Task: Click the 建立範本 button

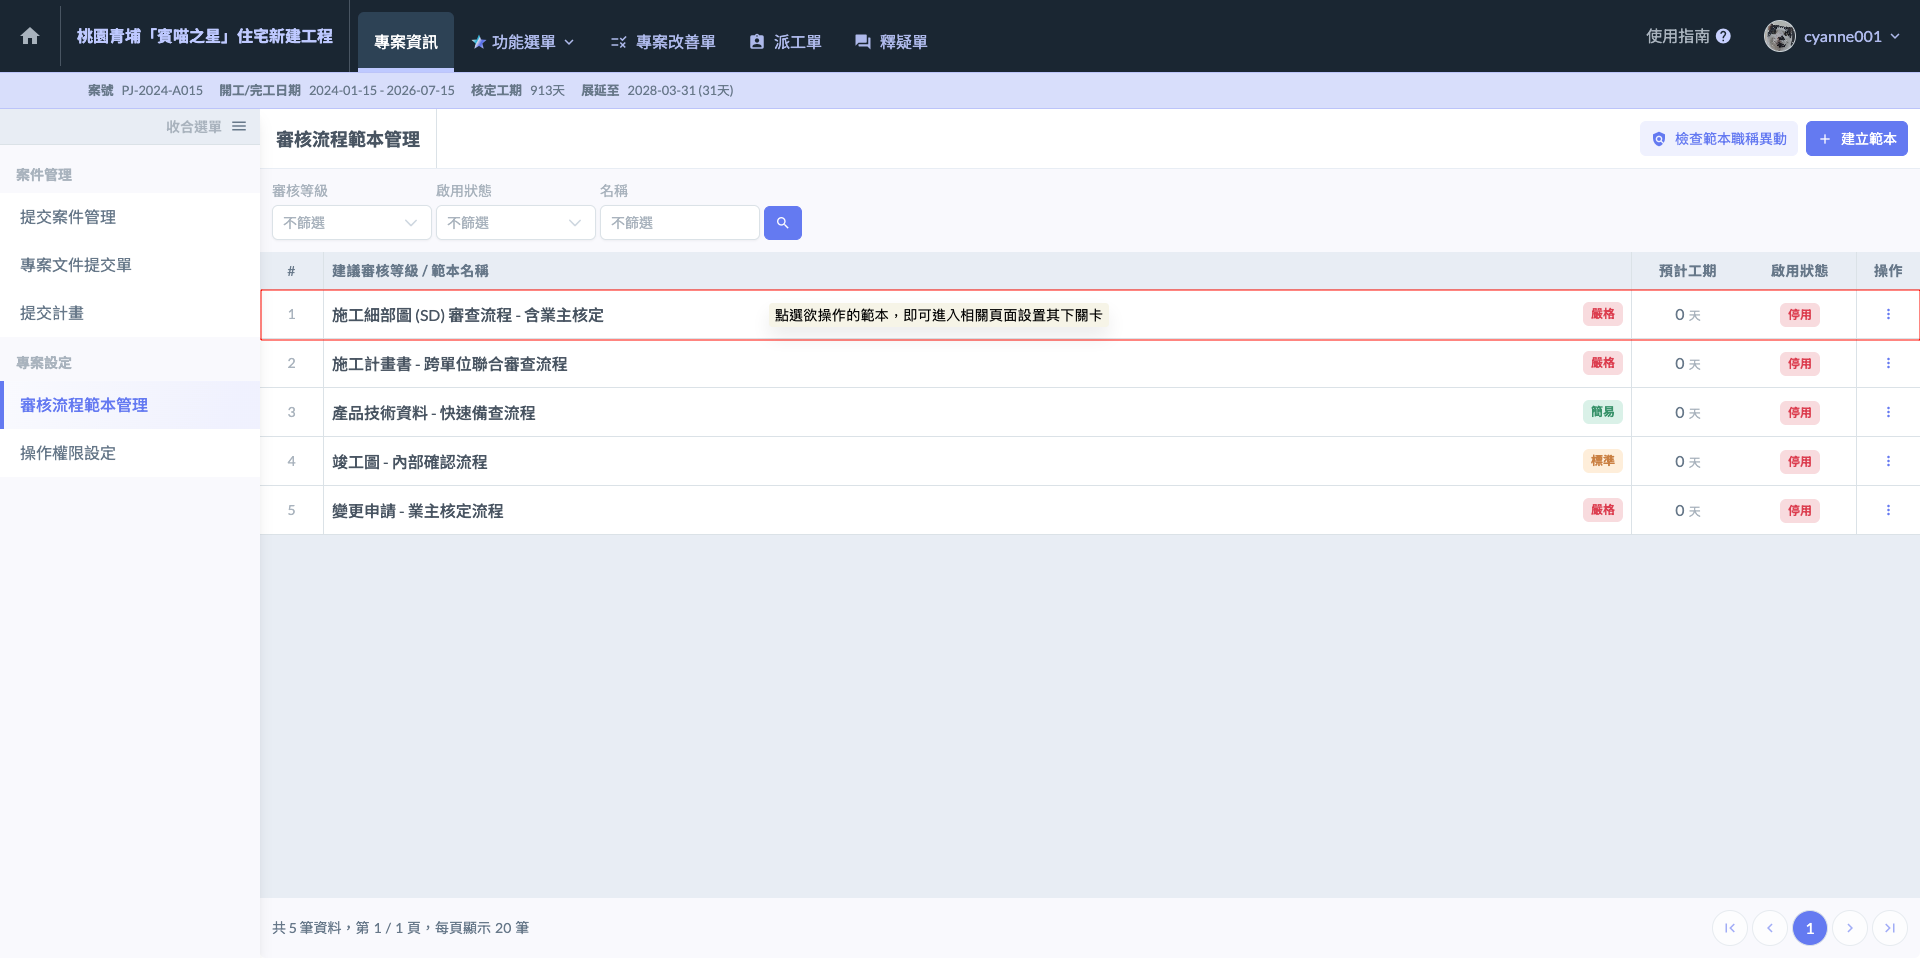Action: tap(1857, 139)
